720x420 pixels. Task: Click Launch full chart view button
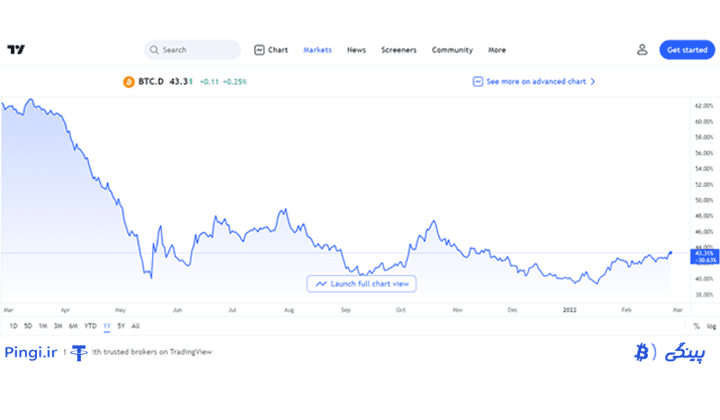(x=361, y=284)
